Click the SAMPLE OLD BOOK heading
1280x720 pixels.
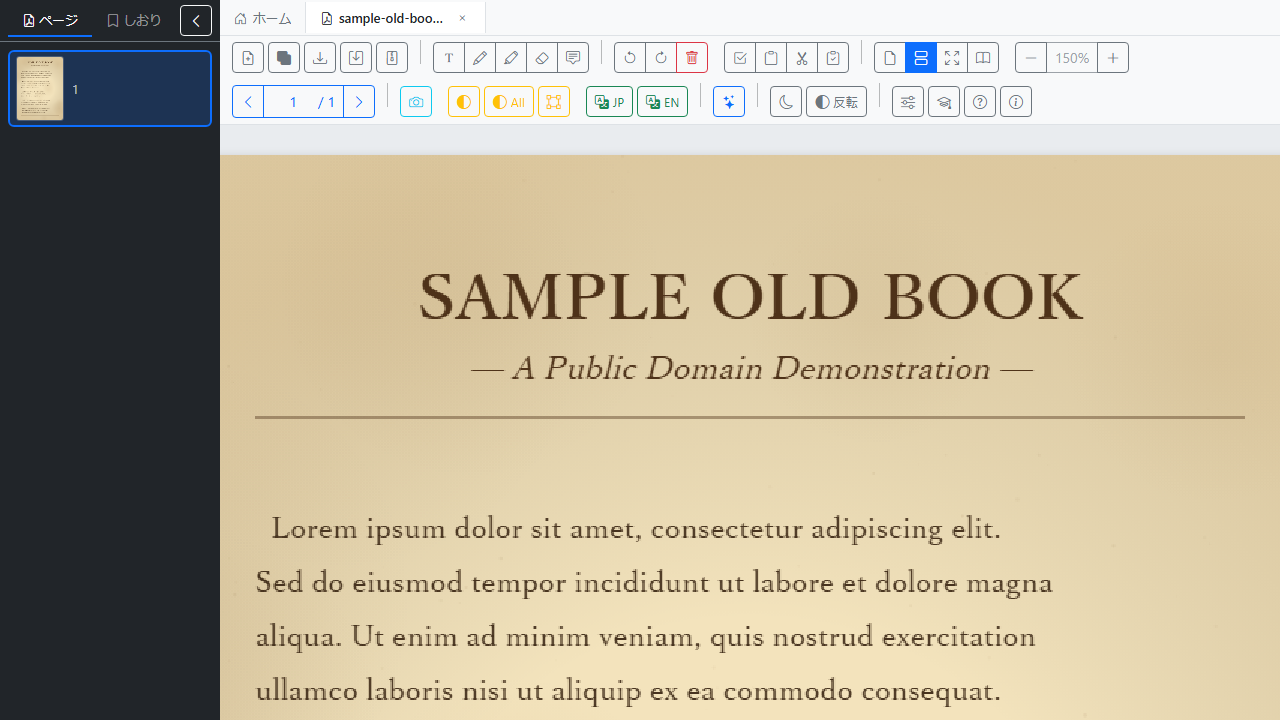point(750,296)
